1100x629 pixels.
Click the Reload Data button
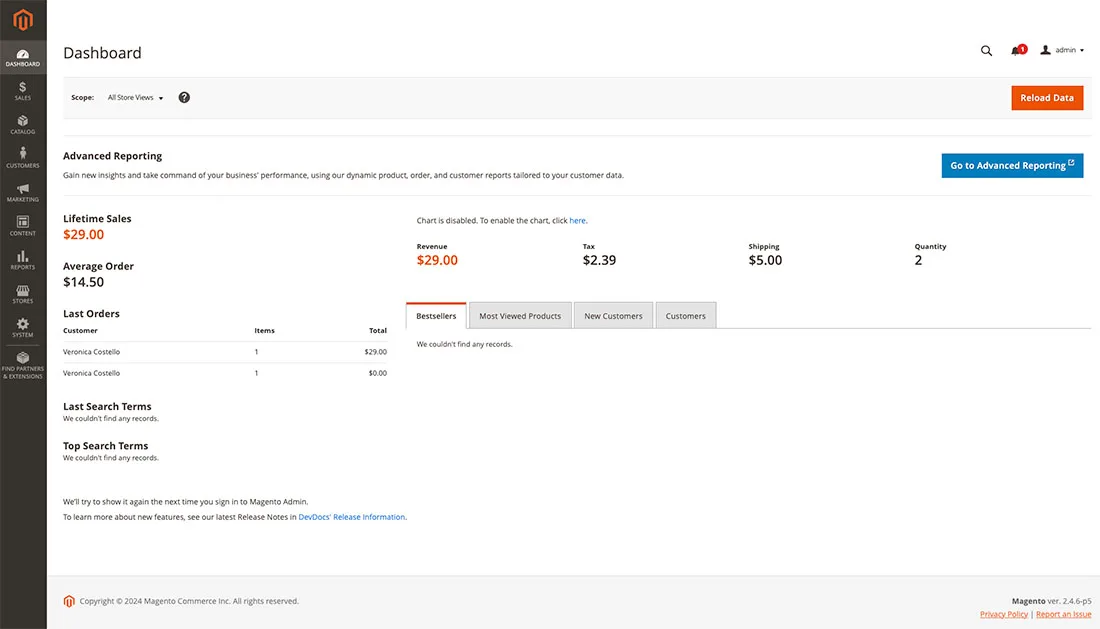point(1047,97)
